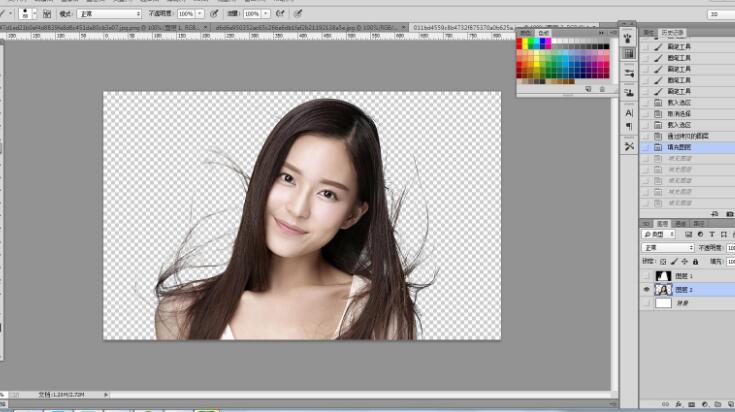Switch to the 色板 Swatches tab
The image size is (735, 412).
[543, 33]
